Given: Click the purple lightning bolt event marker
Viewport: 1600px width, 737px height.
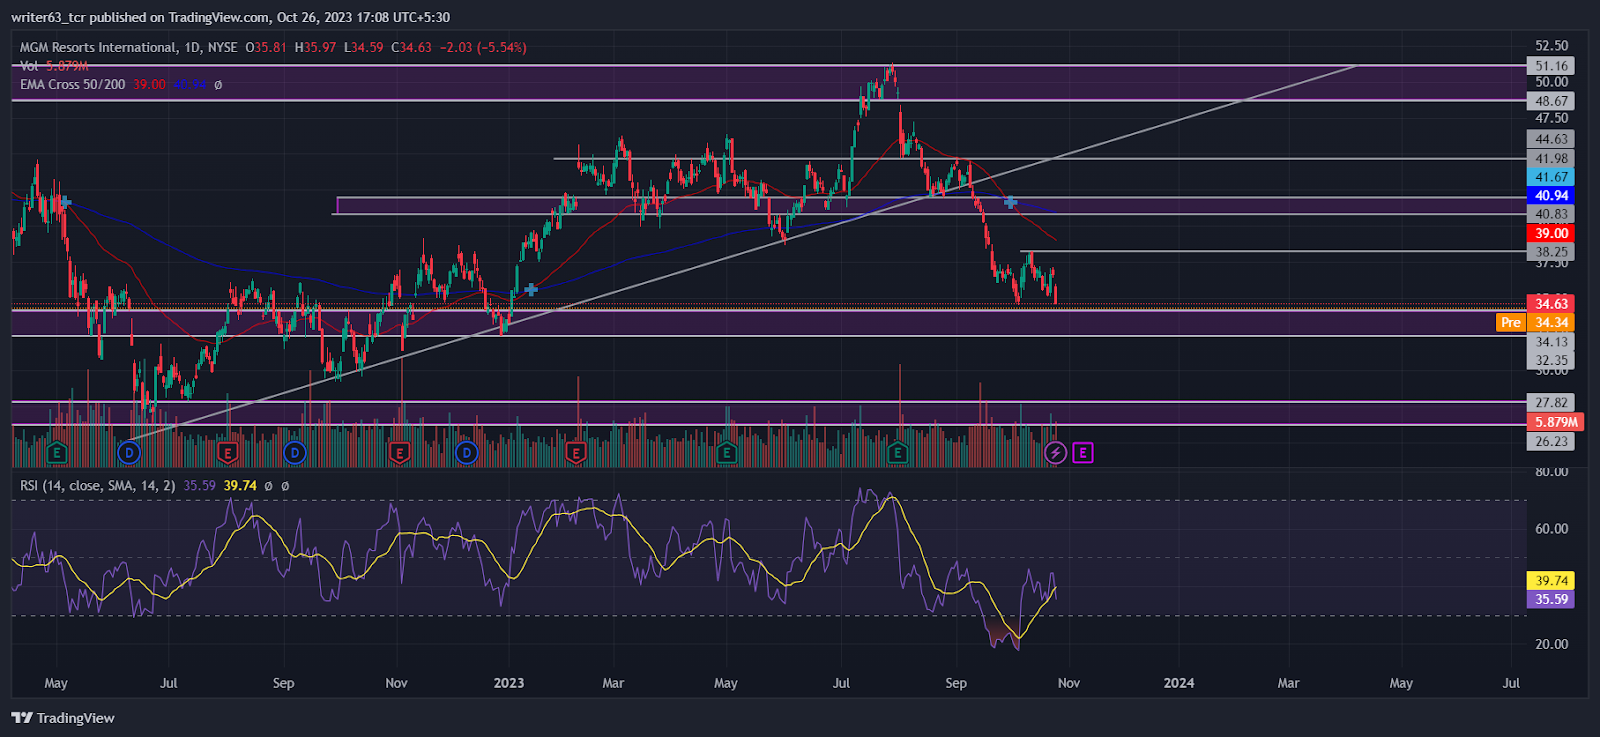Looking at the screenshot, I should [x=1055, y=453].
